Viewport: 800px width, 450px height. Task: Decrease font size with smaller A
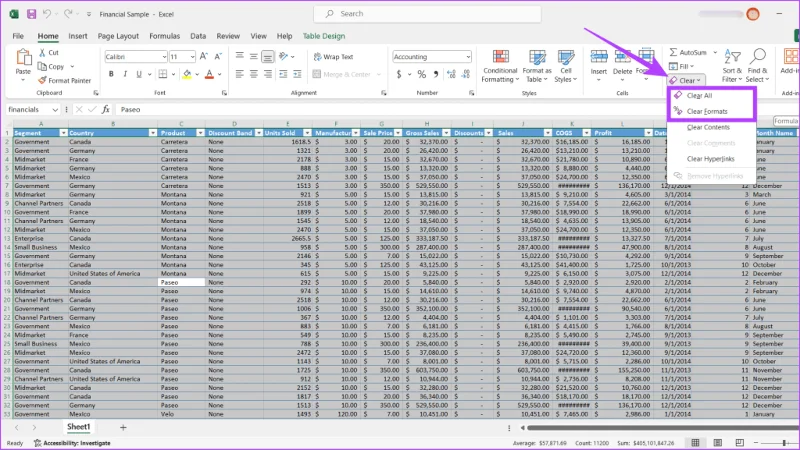218,56
